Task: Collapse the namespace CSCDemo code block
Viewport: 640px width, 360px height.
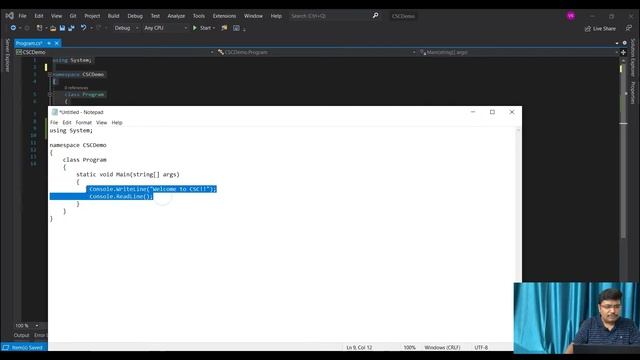Action: 50,75
